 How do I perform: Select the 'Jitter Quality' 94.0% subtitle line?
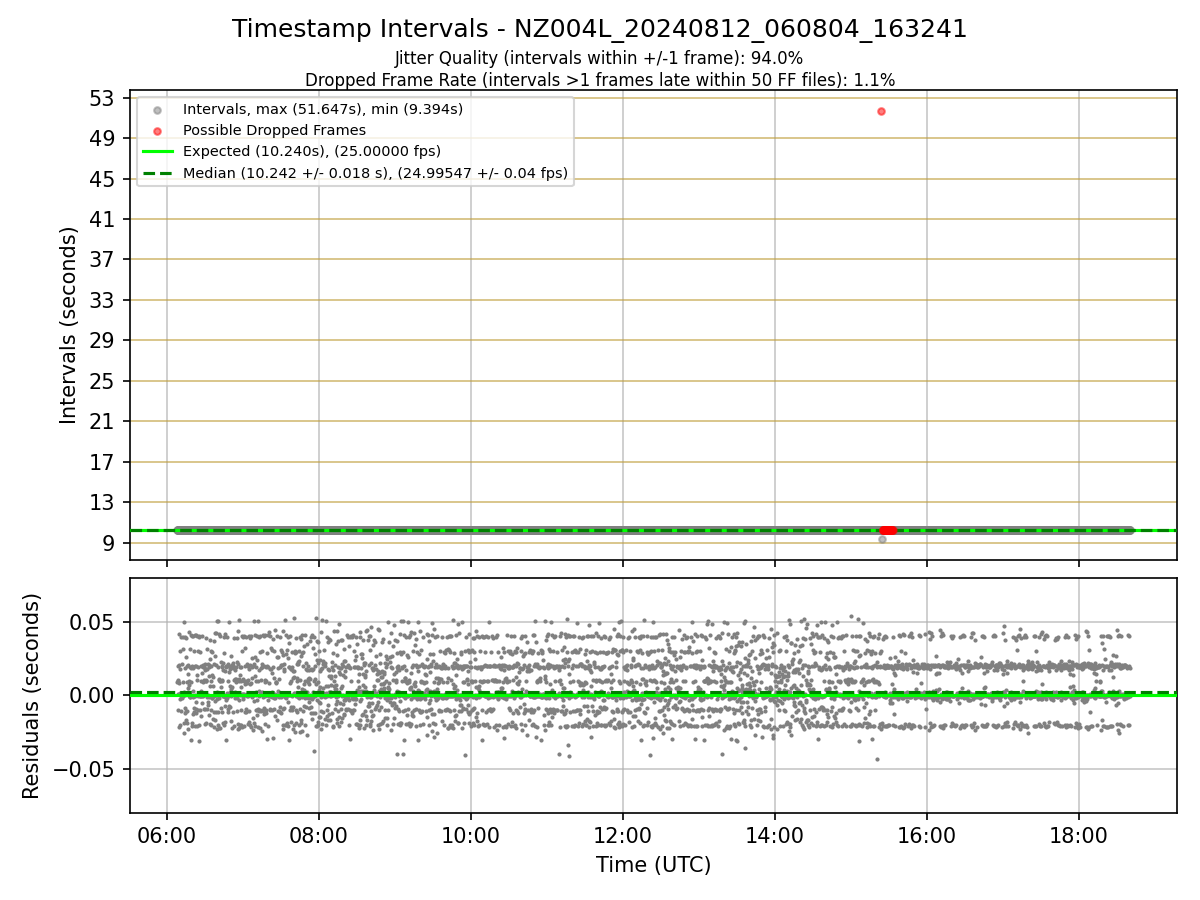pyautogui.click(x=599, y=58)
